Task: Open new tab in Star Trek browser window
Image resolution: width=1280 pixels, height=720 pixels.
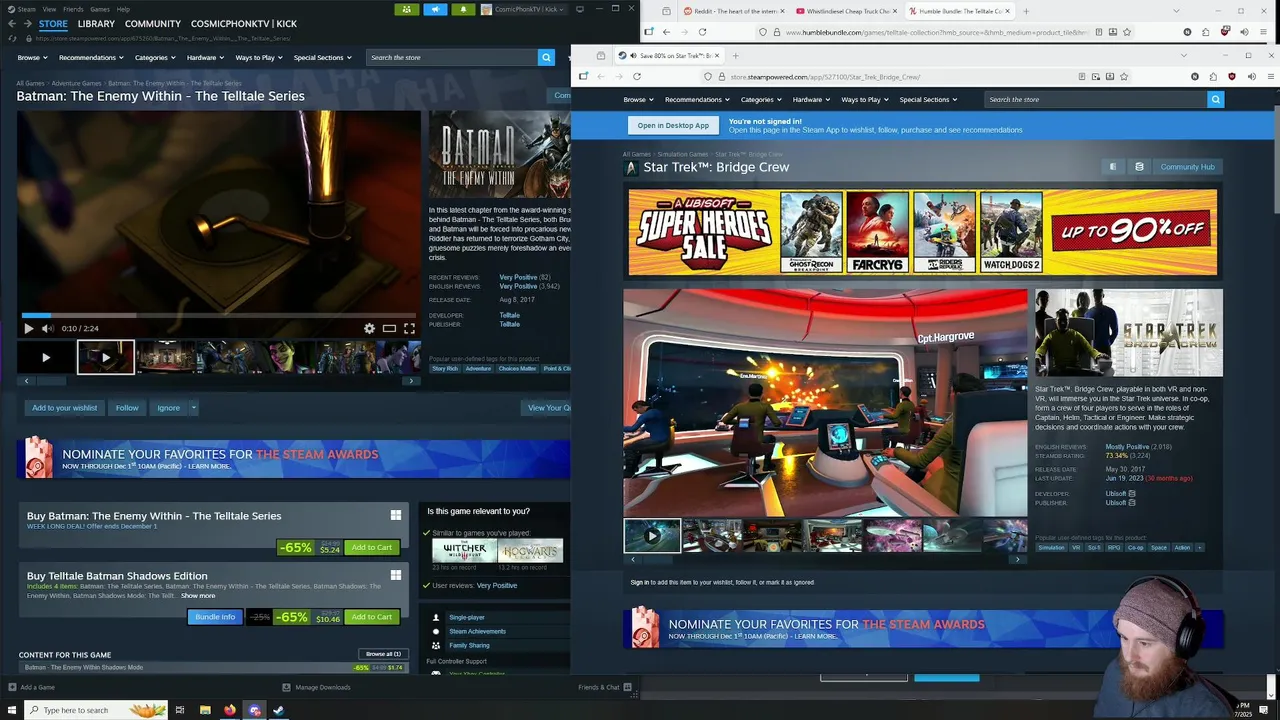Action: (x=735, y=55)
